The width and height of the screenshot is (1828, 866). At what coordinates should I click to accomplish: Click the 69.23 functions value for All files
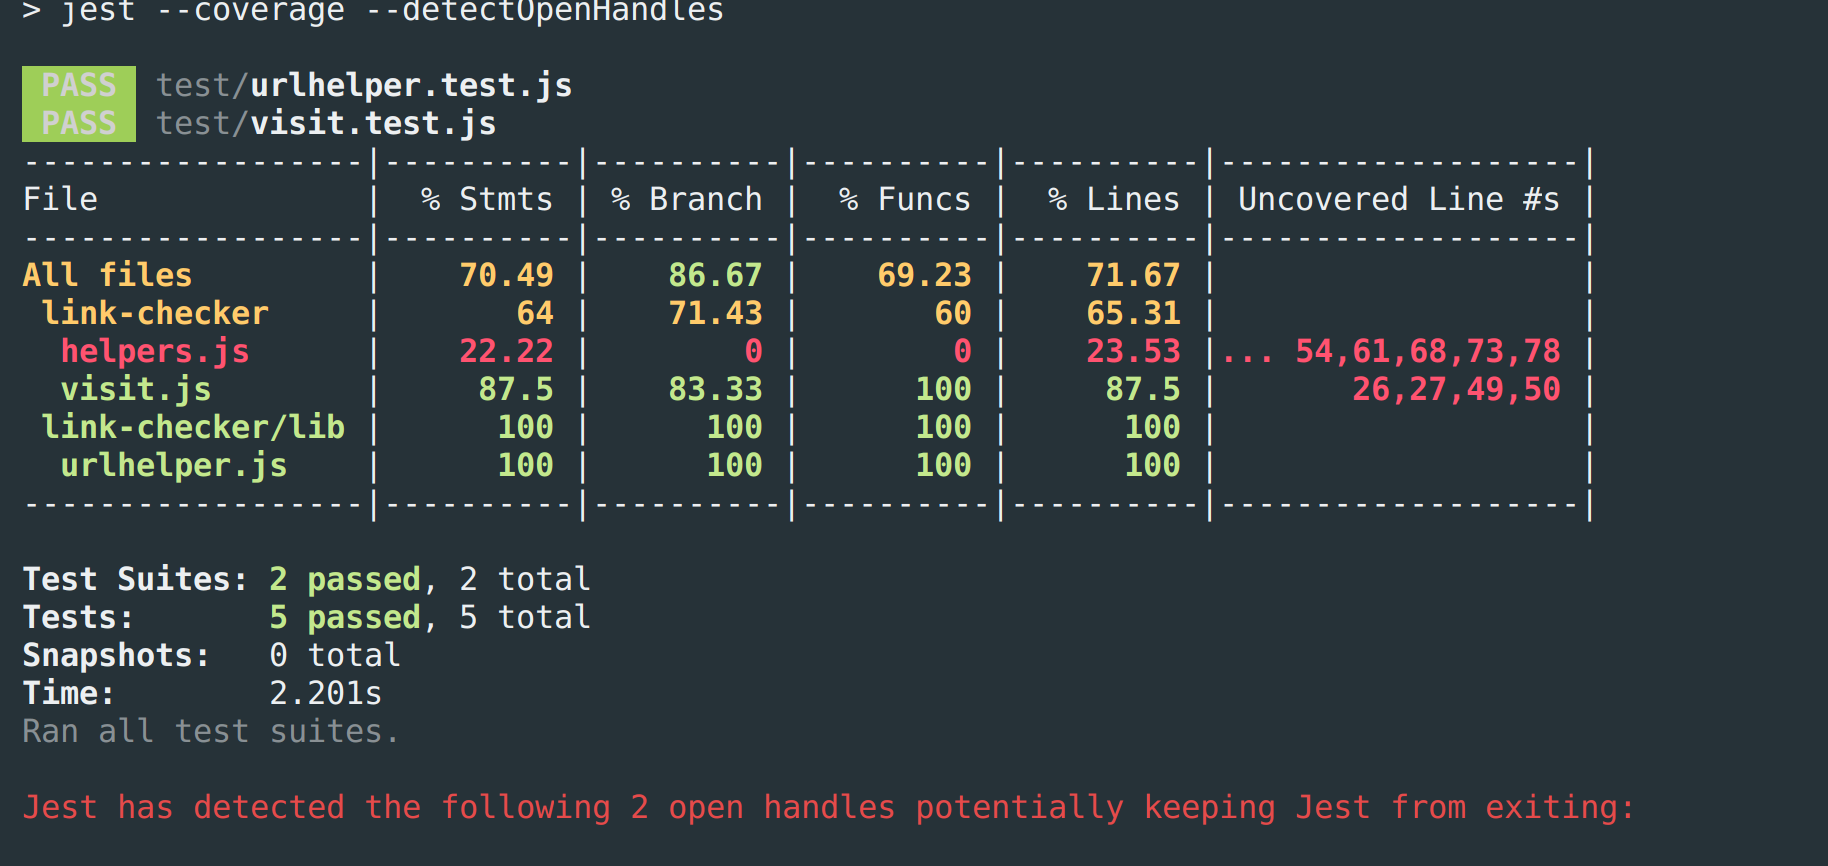(x=924, y=275)
